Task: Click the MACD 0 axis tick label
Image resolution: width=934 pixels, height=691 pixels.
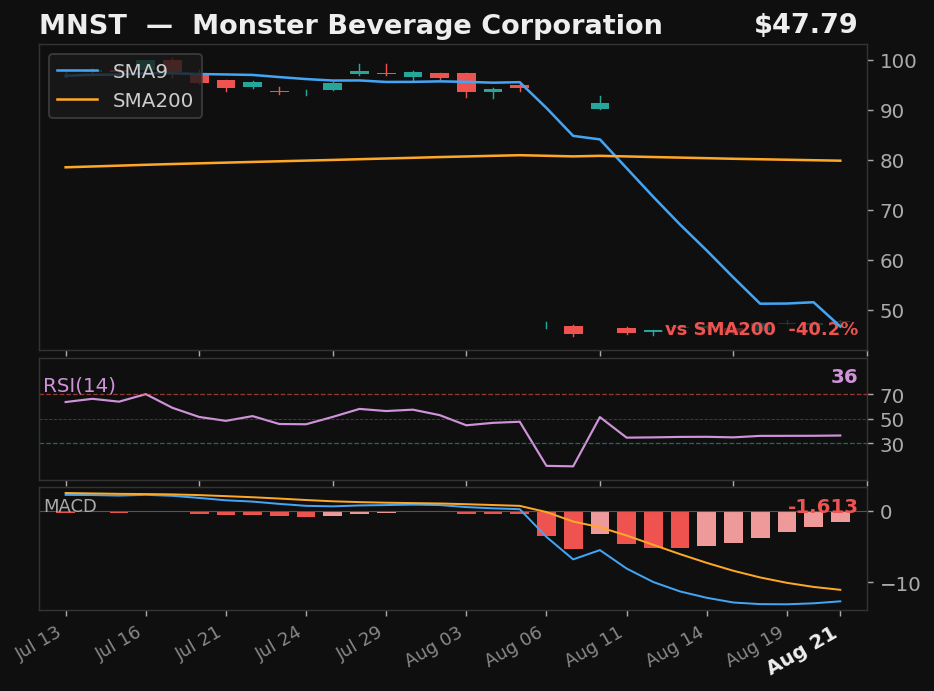Action: (886, 512)
